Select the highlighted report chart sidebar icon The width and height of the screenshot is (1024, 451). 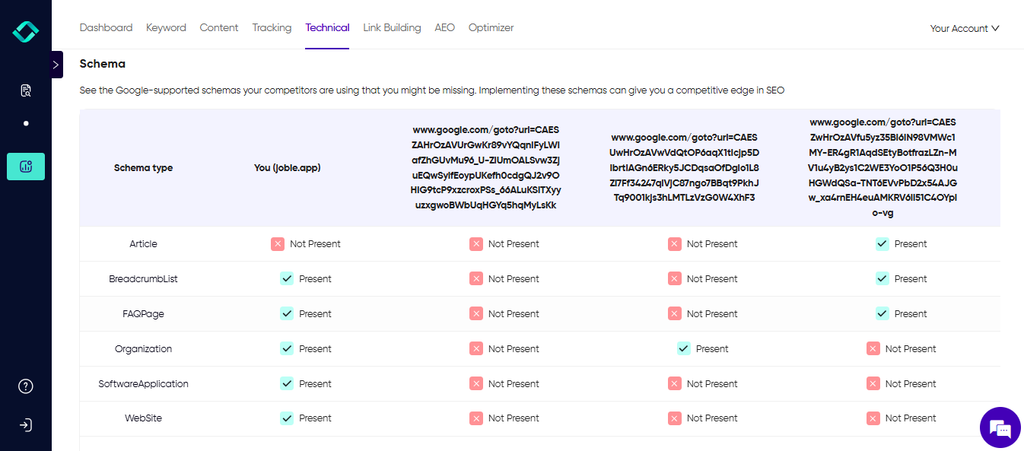(x=25, y=166)
